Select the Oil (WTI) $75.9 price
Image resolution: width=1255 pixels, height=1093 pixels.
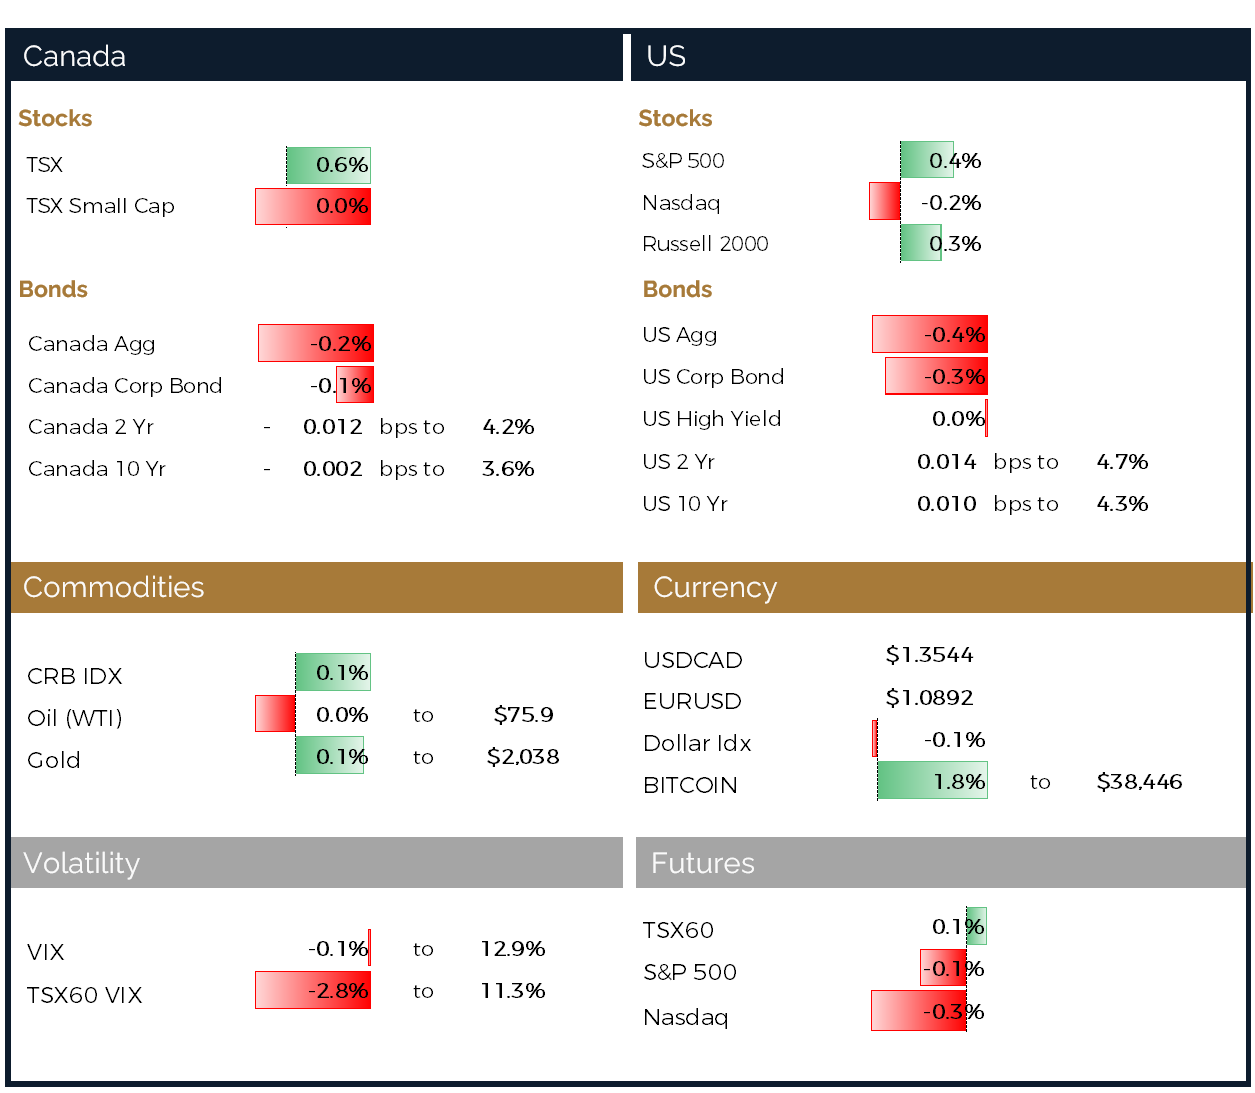click(521, 715)
